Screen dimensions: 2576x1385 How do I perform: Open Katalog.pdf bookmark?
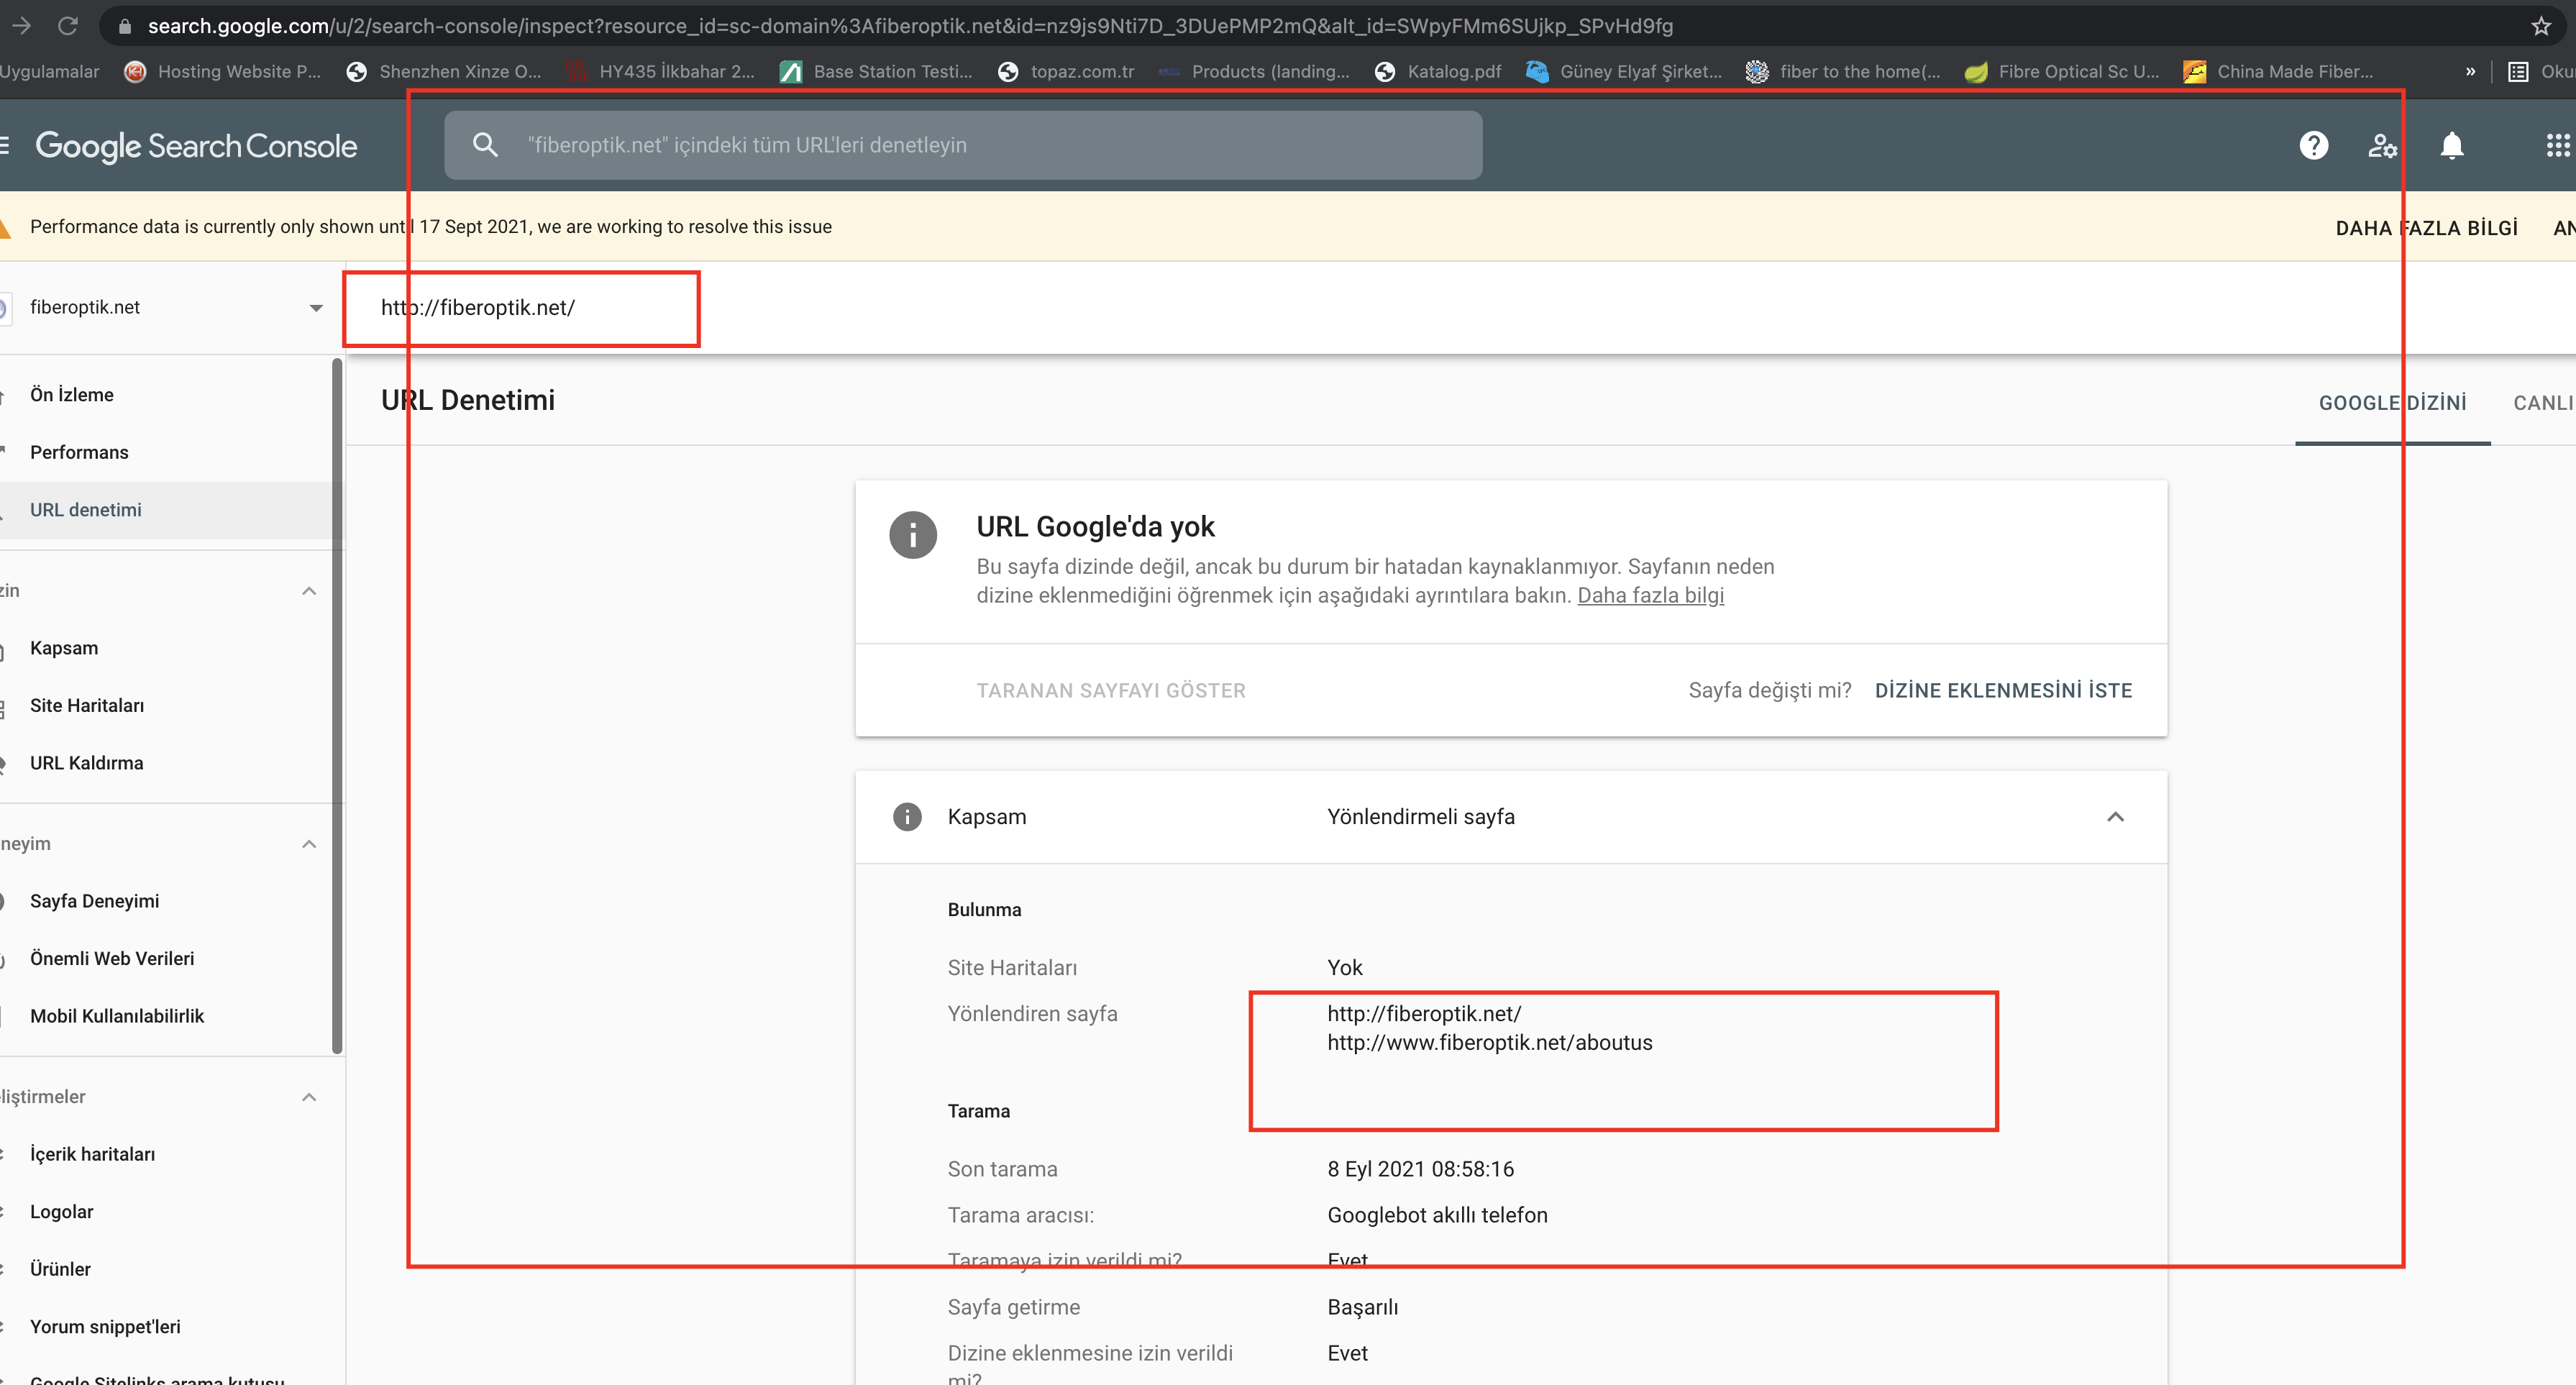1438,71
